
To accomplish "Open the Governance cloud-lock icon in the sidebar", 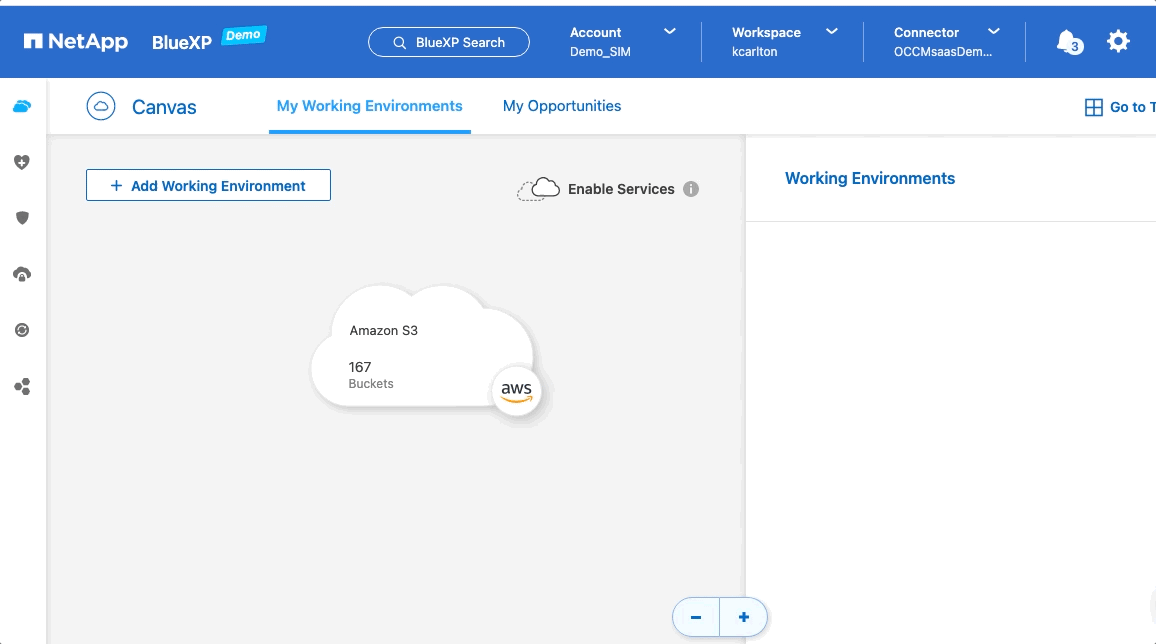I will click(22, 273).
